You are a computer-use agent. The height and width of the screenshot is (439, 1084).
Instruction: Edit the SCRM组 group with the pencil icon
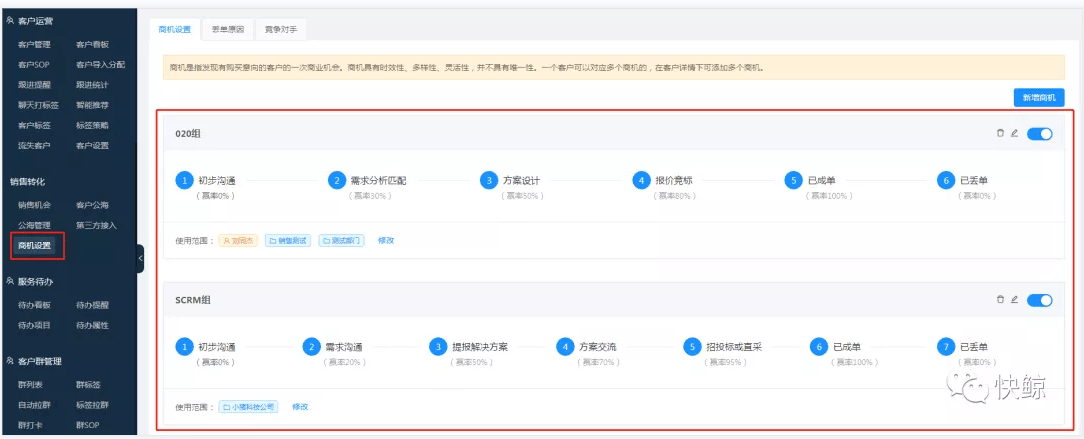point(1014,299)
